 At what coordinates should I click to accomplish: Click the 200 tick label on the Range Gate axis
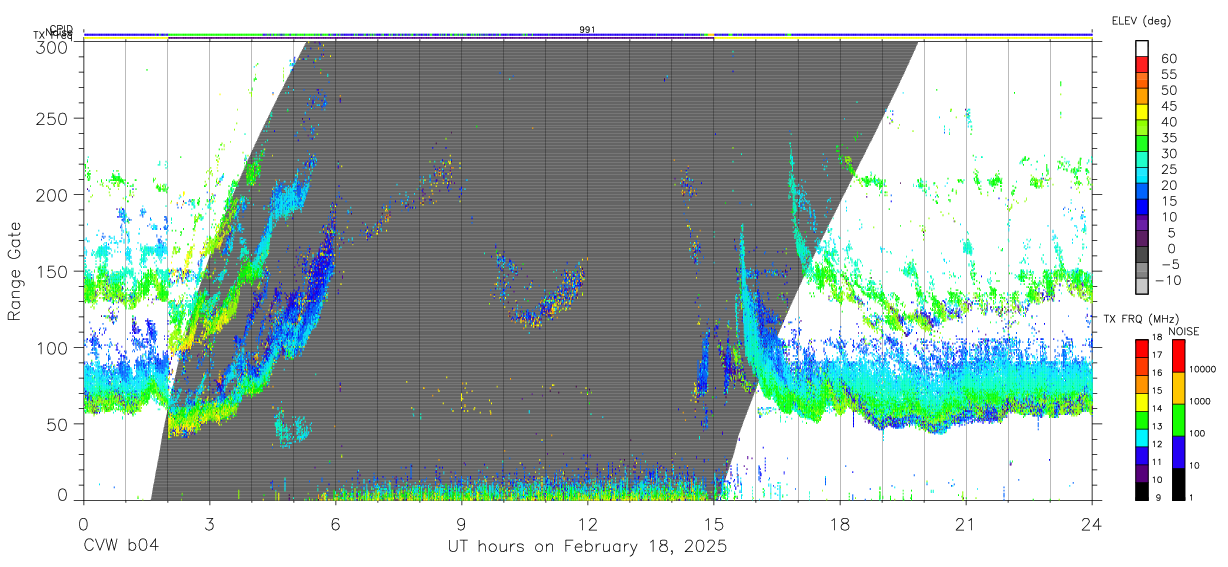coord(53,194)
